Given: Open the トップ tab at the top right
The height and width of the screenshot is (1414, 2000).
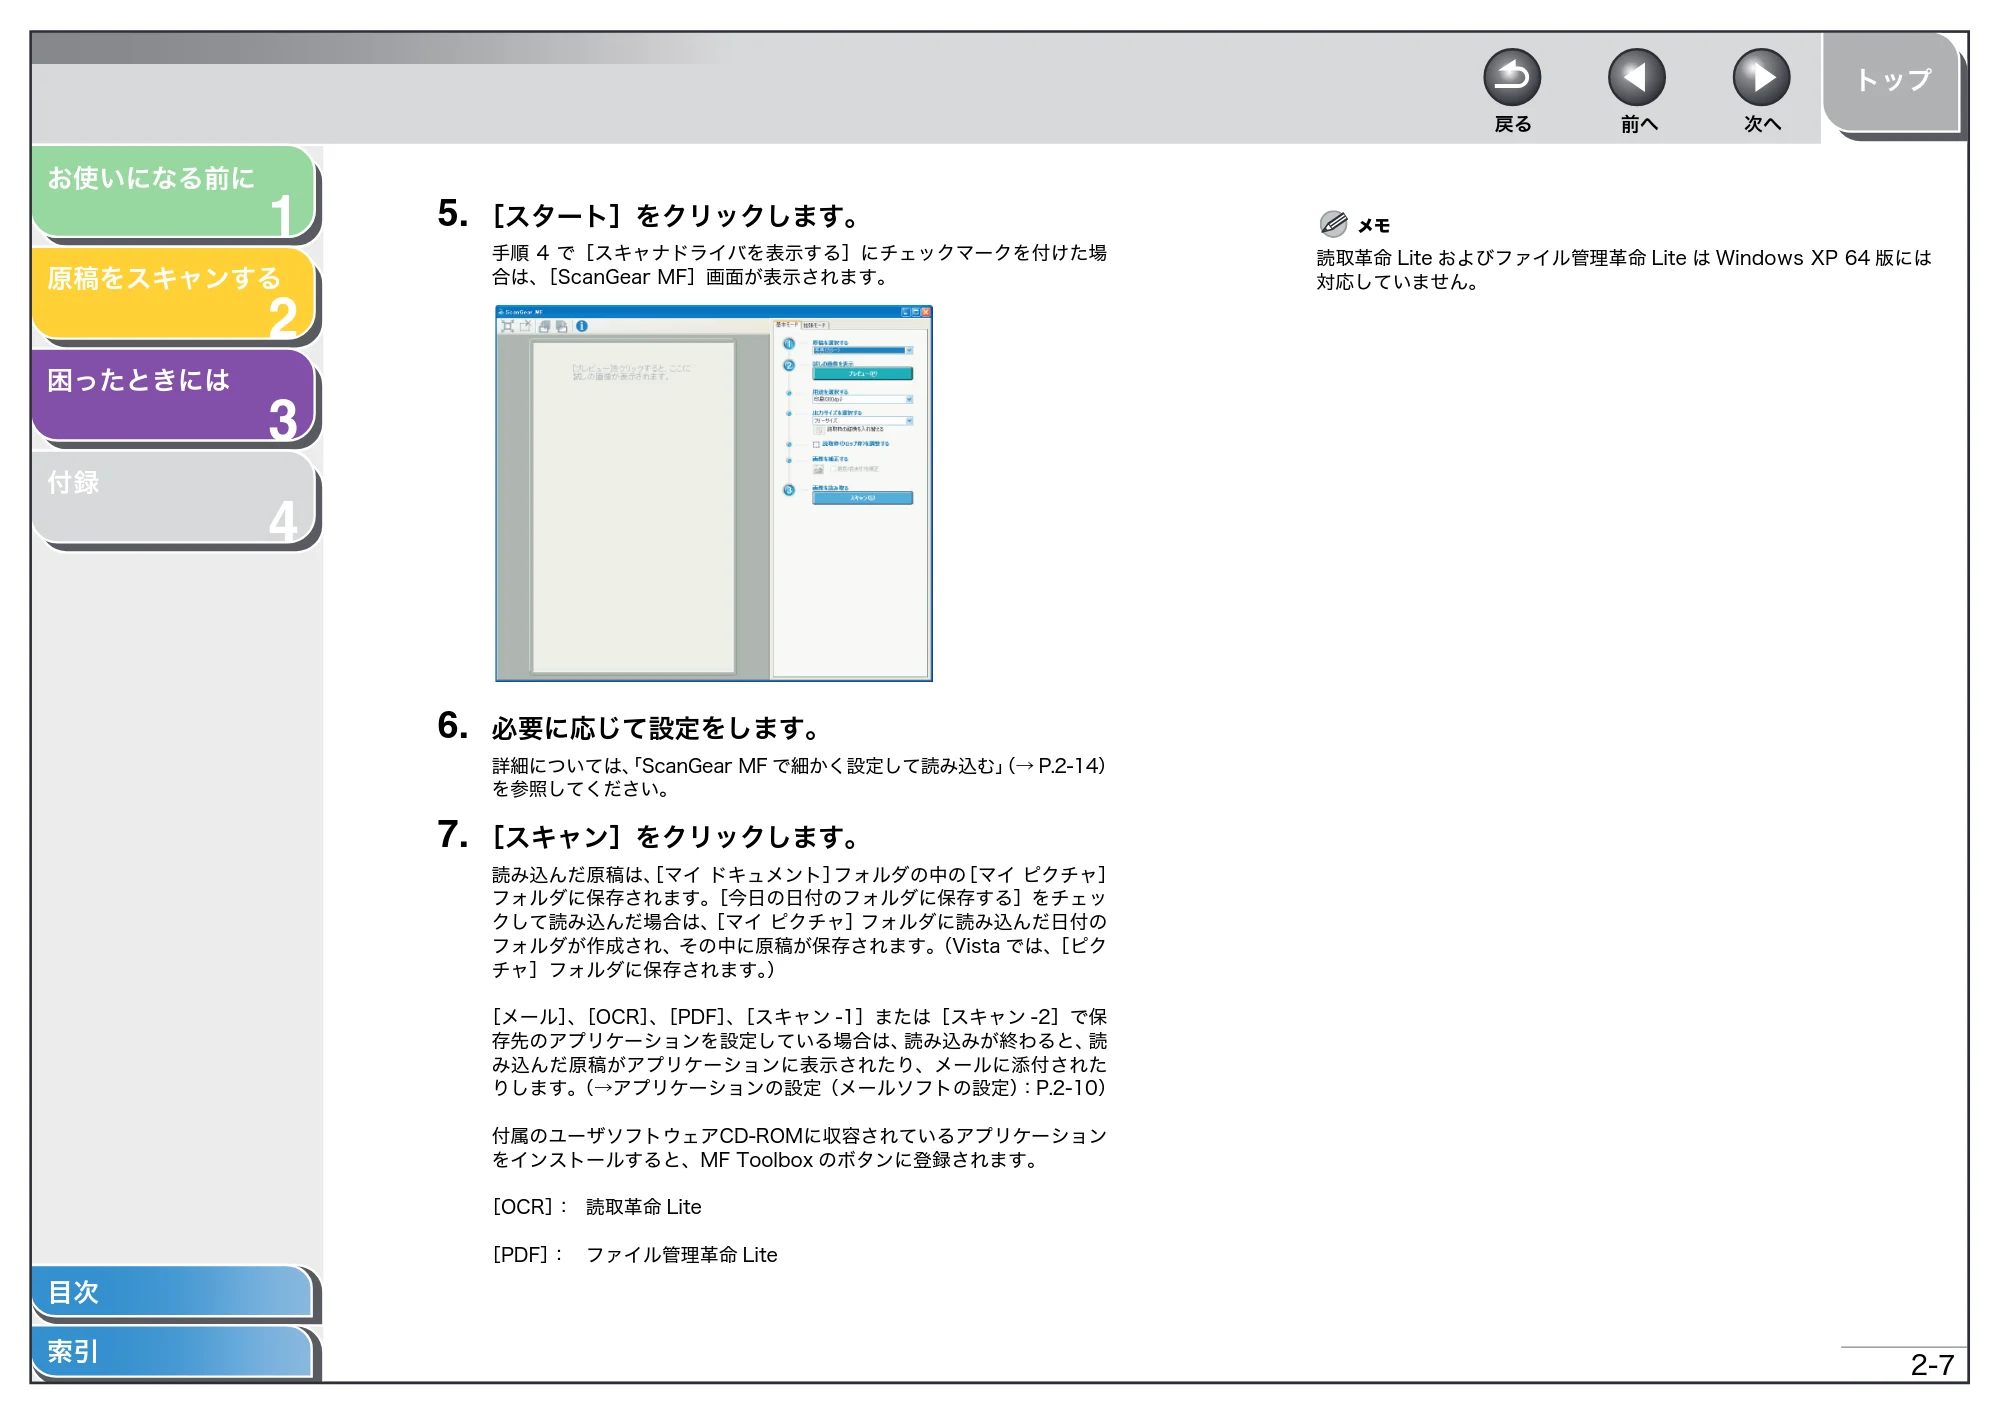Looking at the screenshot, I should pyautogui.click(x=1892, y=82).
